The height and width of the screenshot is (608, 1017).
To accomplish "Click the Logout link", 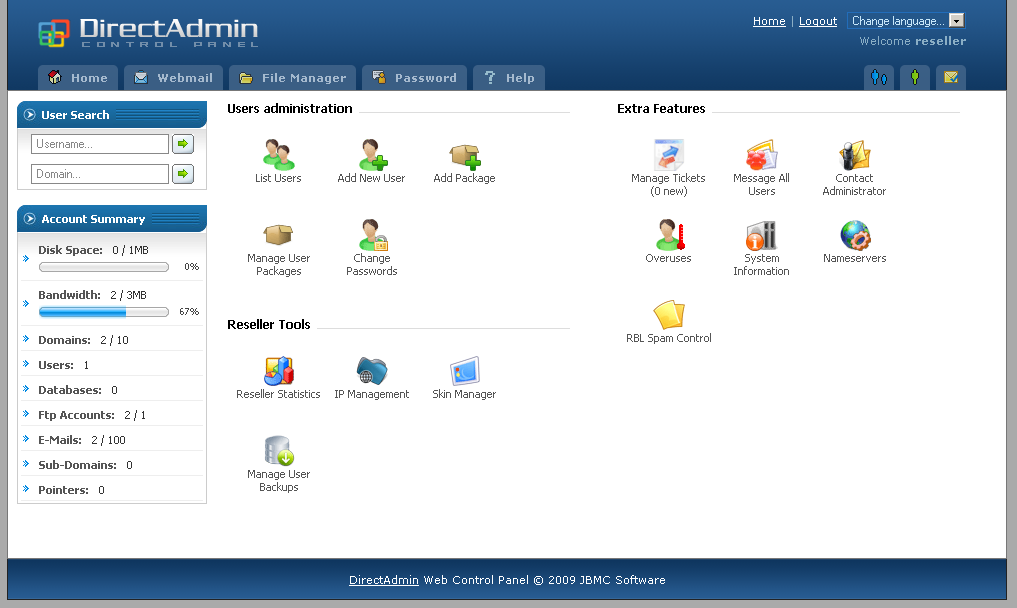I will (818, 21).
